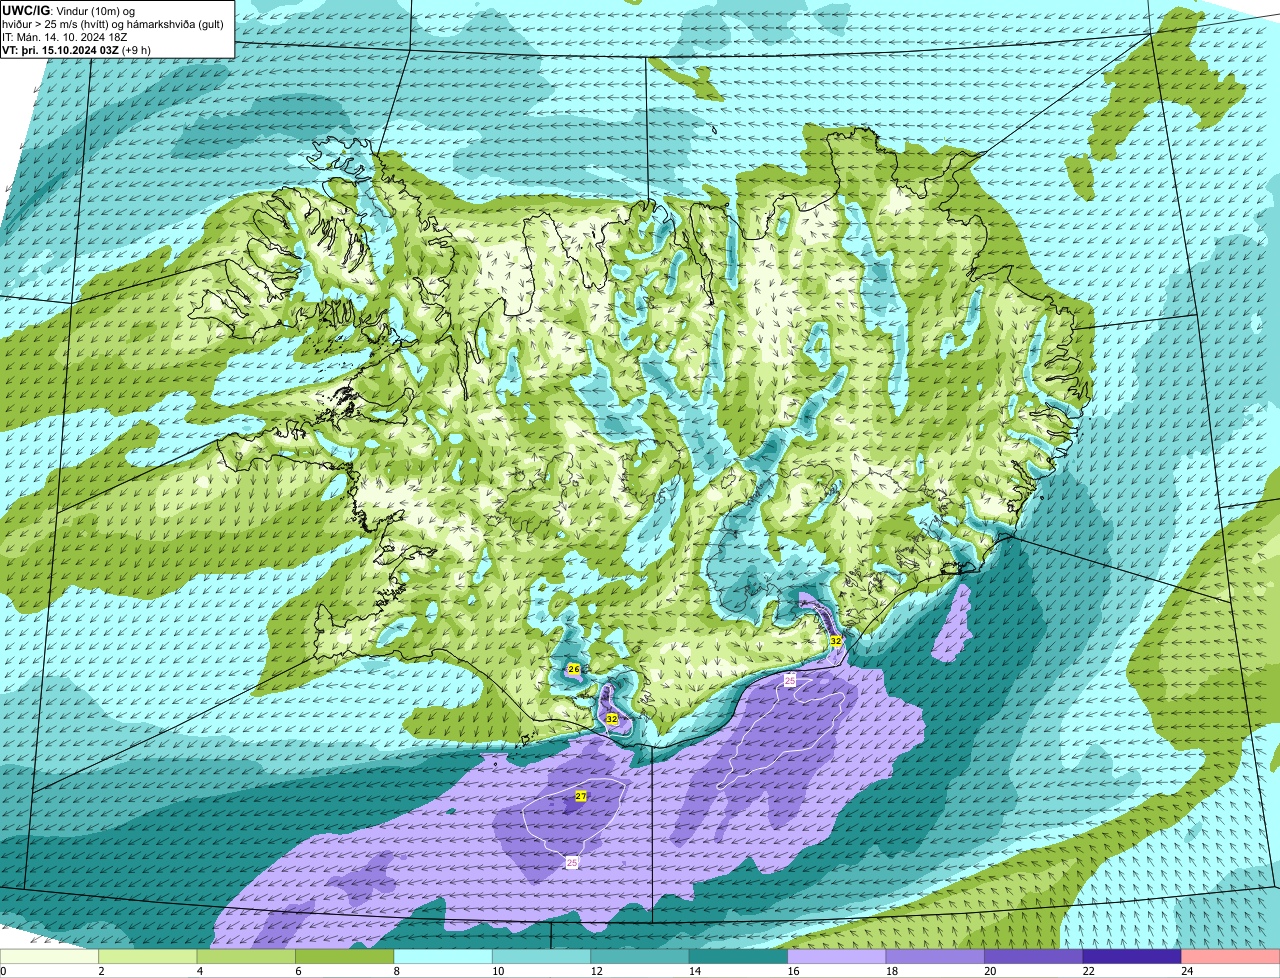Viewport: 1280px width, 978px height.
Task: Click the yellow "32" label just below the 26 label
Action: coord(611,719)
